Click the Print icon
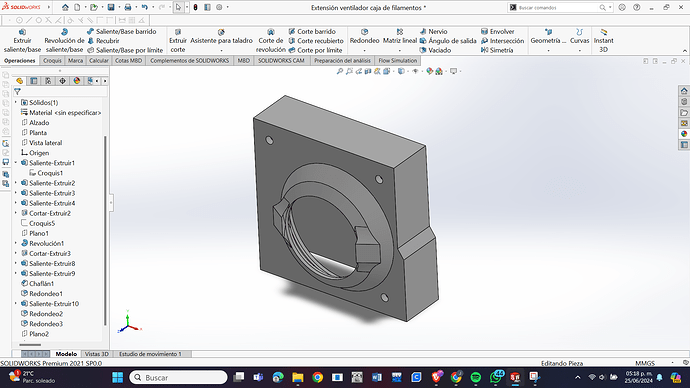The height and width of the screenshot is (388, 690). coord(128,7)
